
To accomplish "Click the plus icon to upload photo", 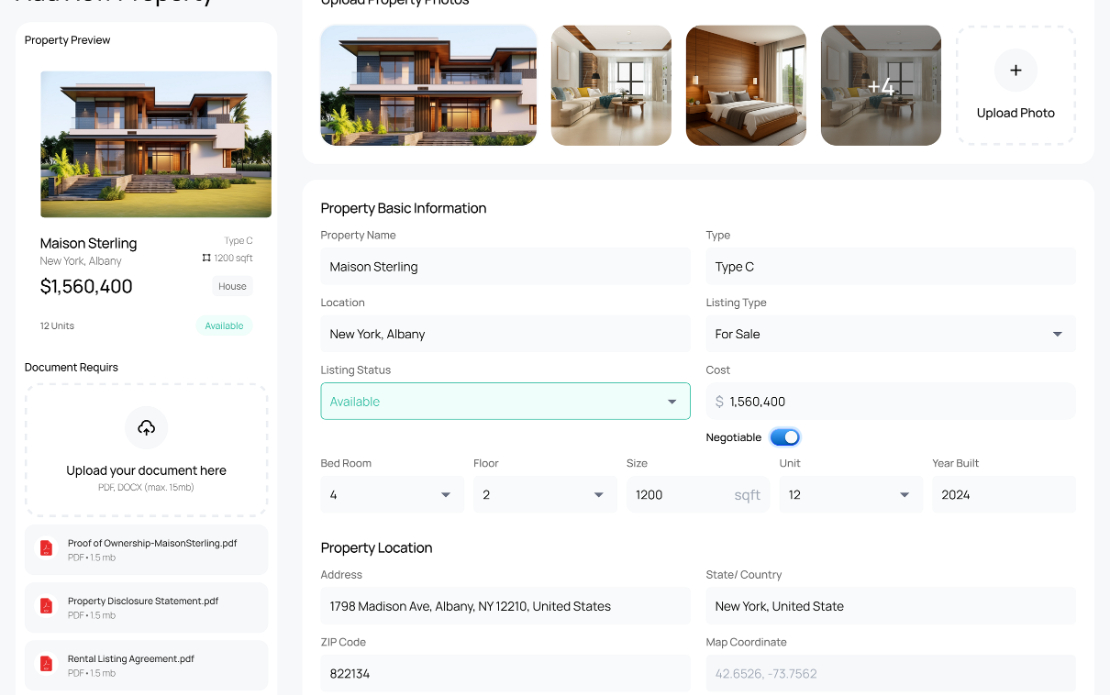I will tap(1015, 70).
